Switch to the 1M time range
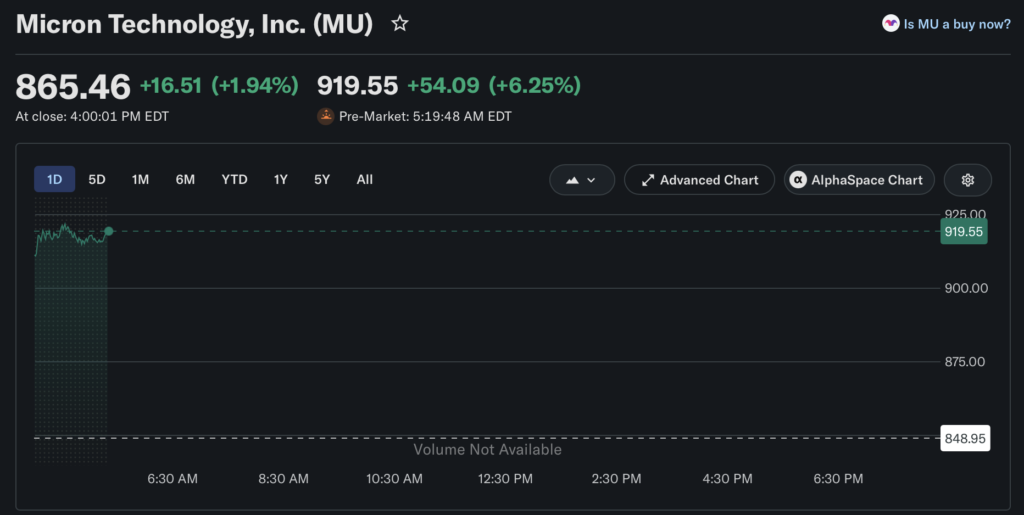 pyautogui.click(x=140, y=179)
